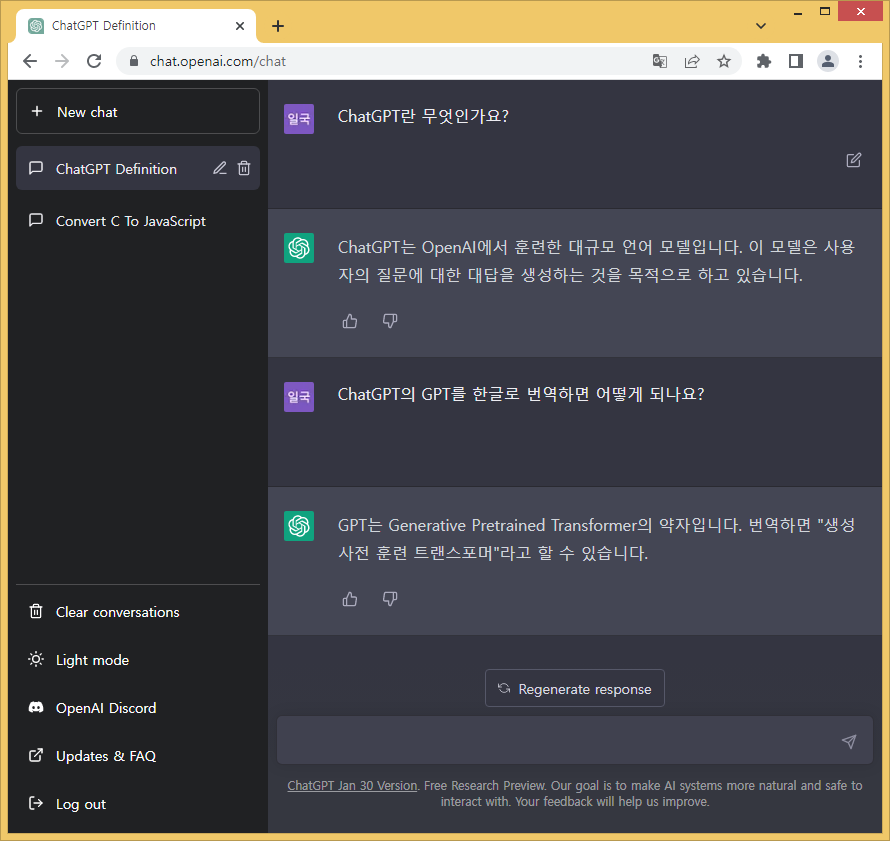Select the ChatGPT Definition browser tab
This screenshot has width=890, height=841.
pyautogui.click(x=136, y=26)
